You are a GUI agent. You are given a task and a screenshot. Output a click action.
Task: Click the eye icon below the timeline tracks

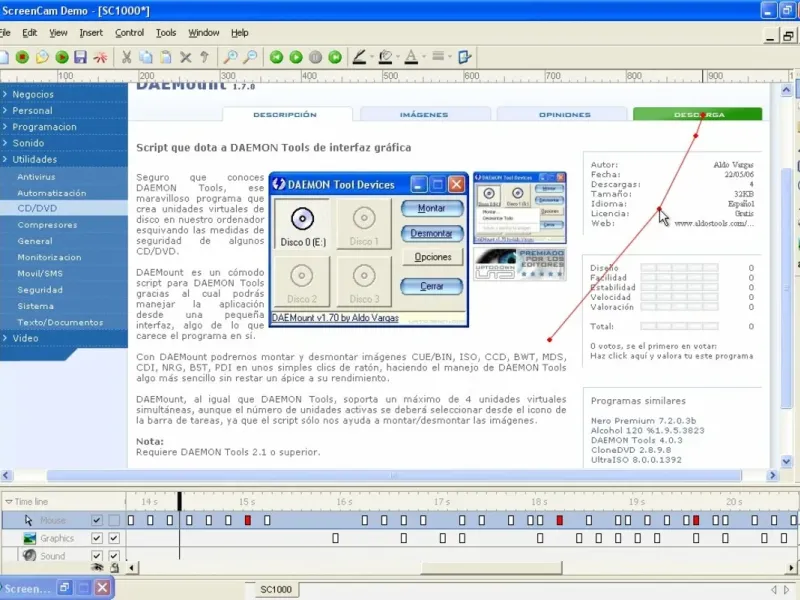coord(97,567)
